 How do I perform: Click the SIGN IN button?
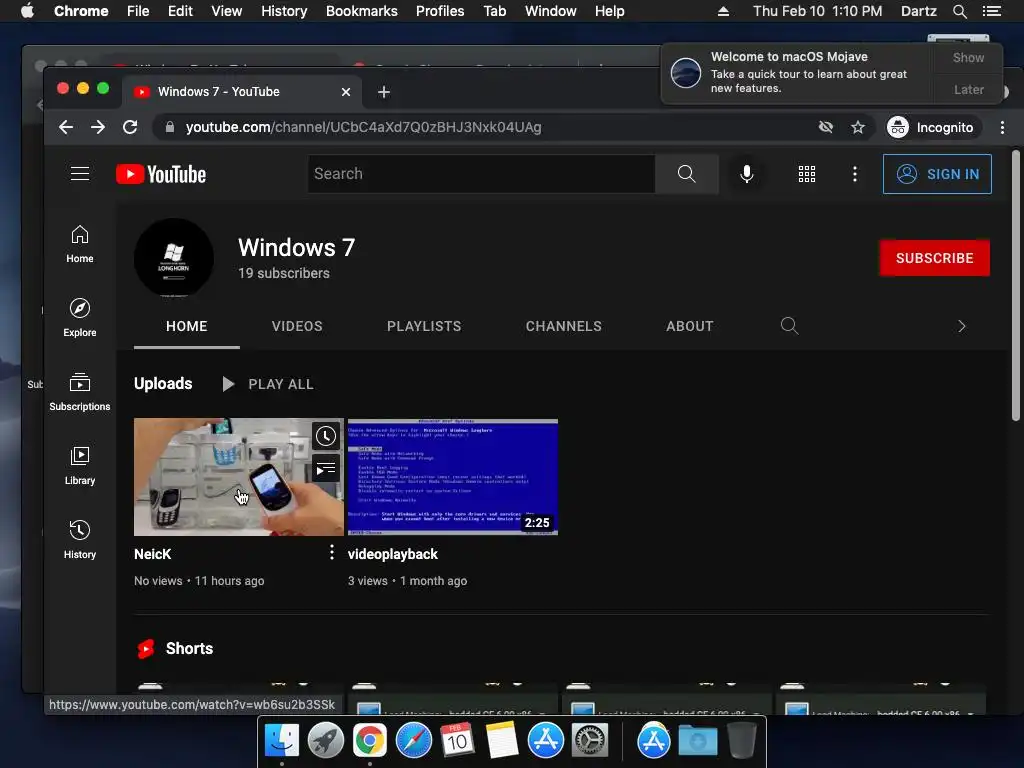coord(937,174)
